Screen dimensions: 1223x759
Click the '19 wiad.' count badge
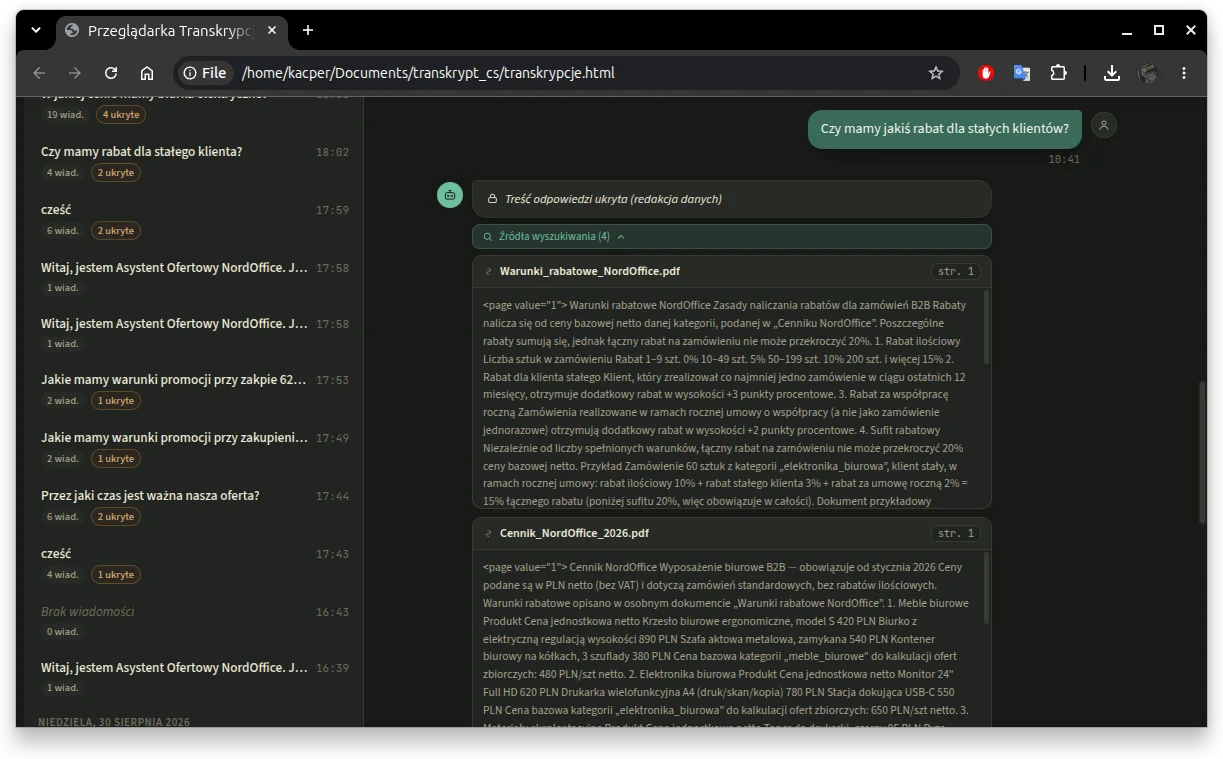point(66,115)
